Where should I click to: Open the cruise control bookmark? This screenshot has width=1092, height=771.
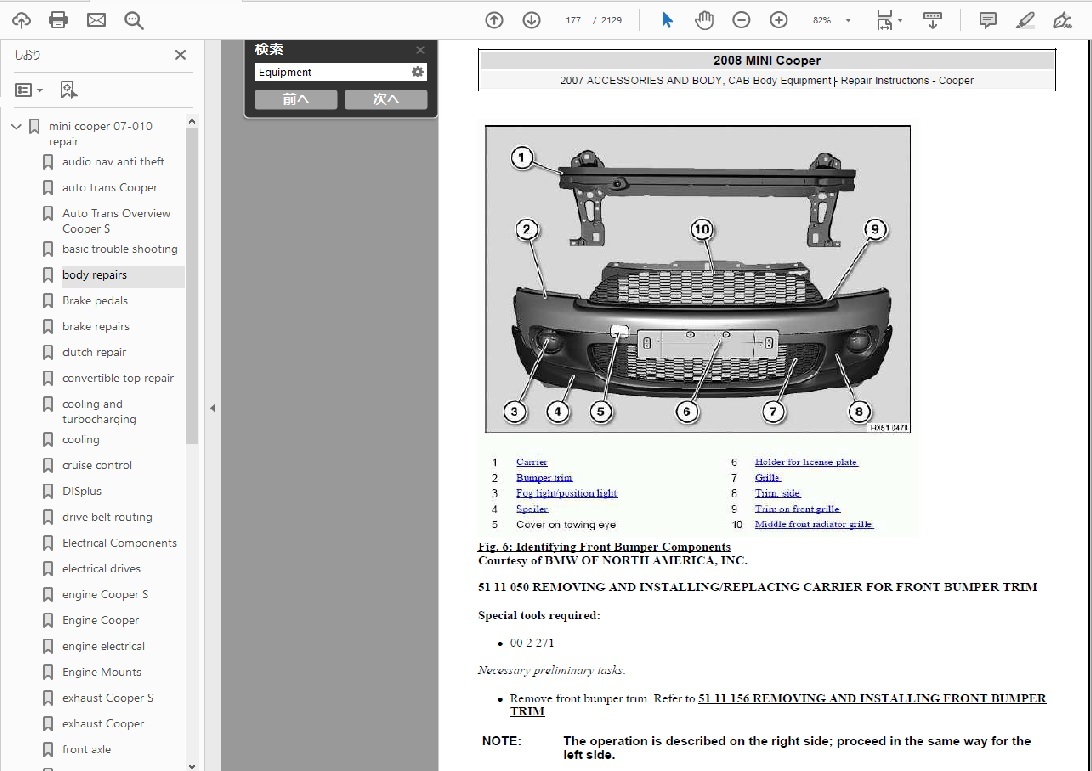click(x=97, y=465)
